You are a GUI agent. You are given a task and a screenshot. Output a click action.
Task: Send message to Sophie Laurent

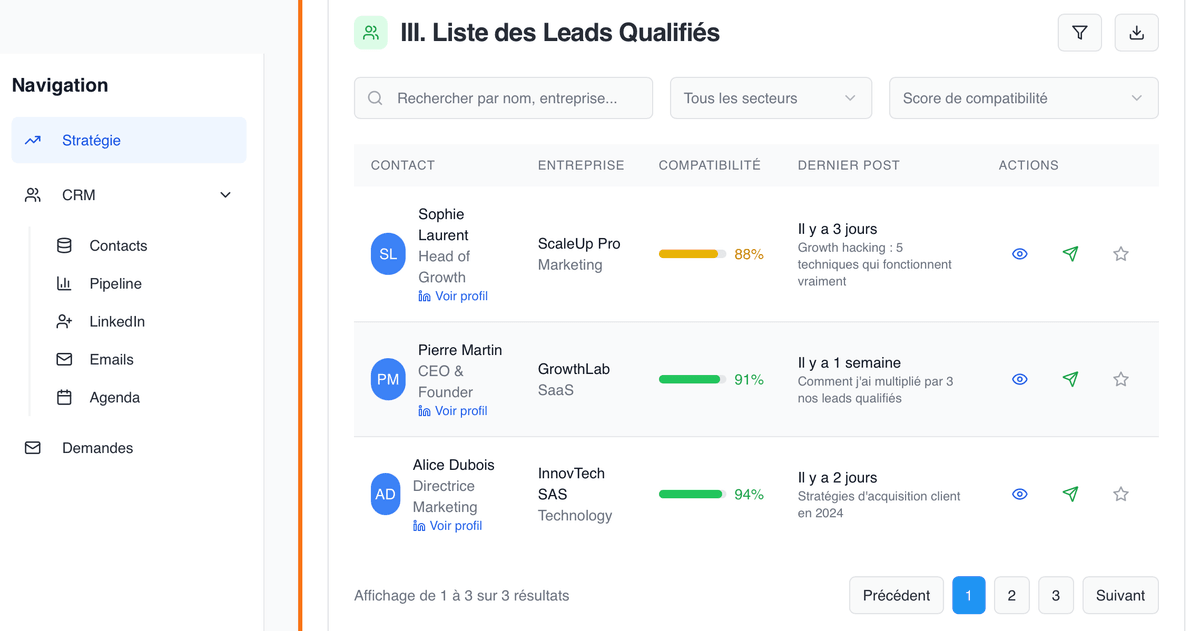click(1070, 254)
